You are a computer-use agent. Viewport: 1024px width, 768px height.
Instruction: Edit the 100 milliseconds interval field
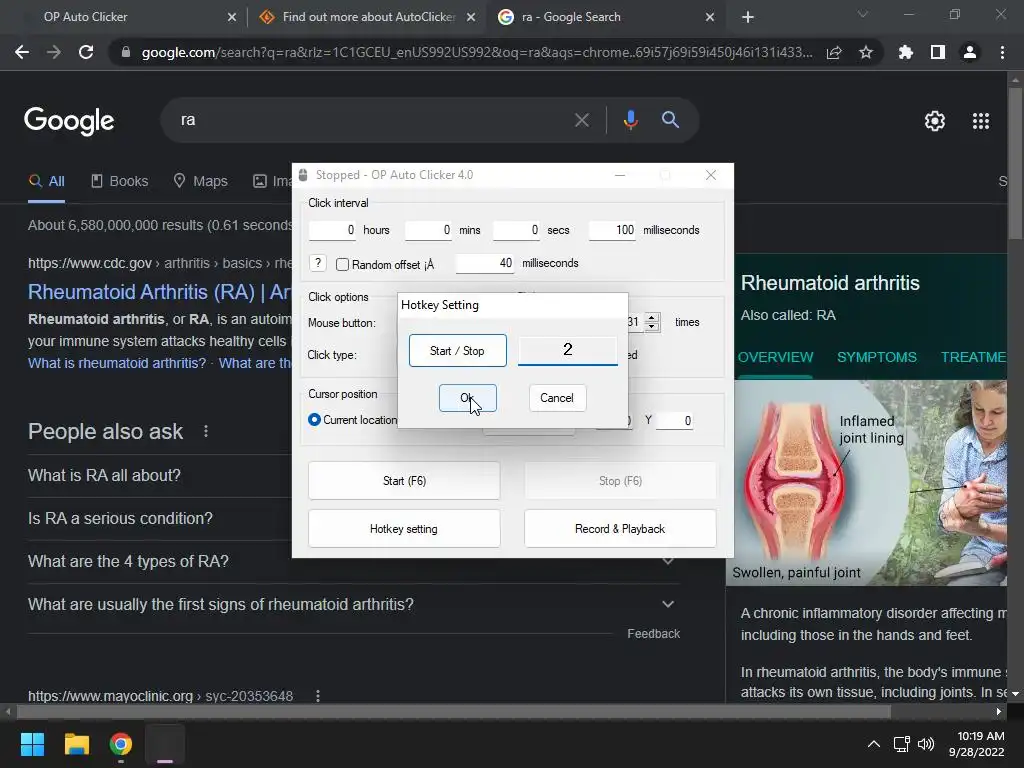click(612, 230)
